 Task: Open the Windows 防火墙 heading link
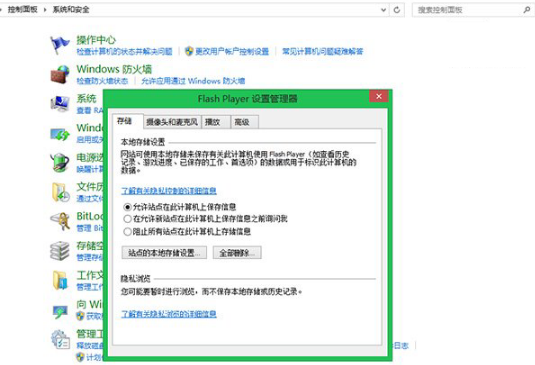point(114,69)
